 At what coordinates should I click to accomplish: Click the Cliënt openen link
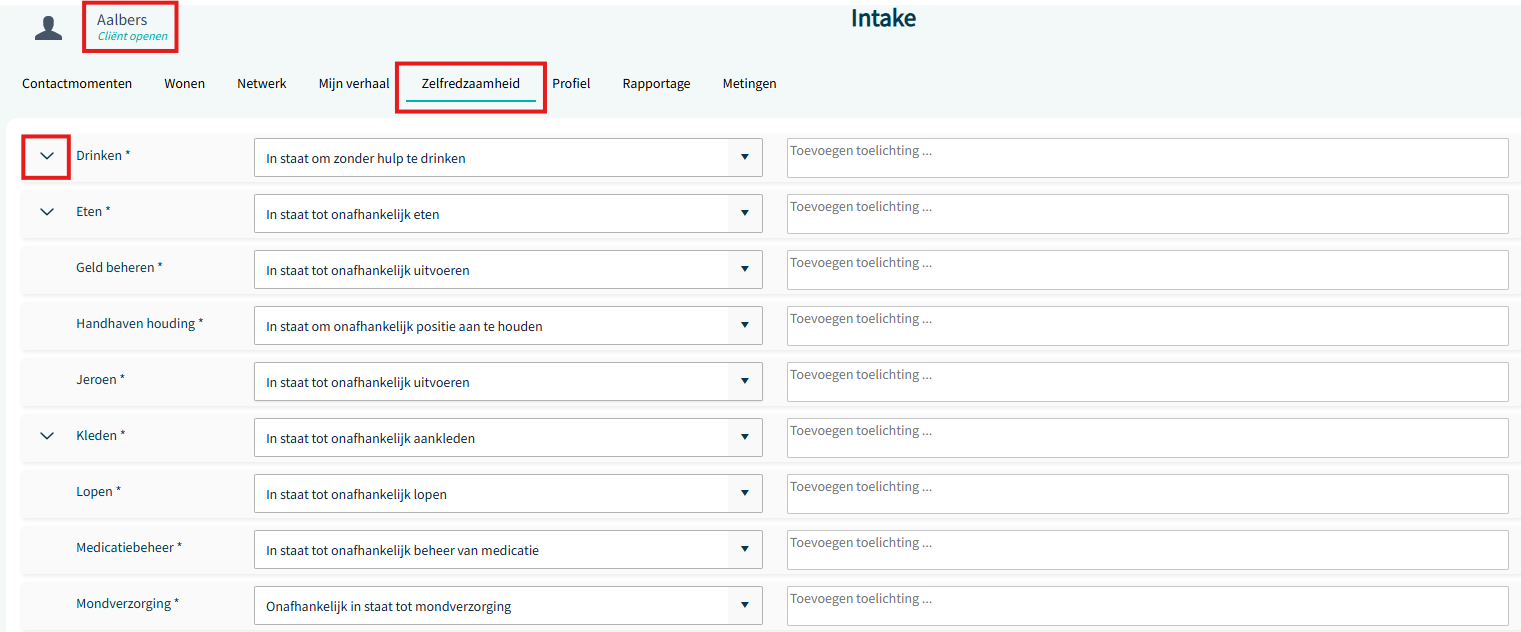coord(132,36)
